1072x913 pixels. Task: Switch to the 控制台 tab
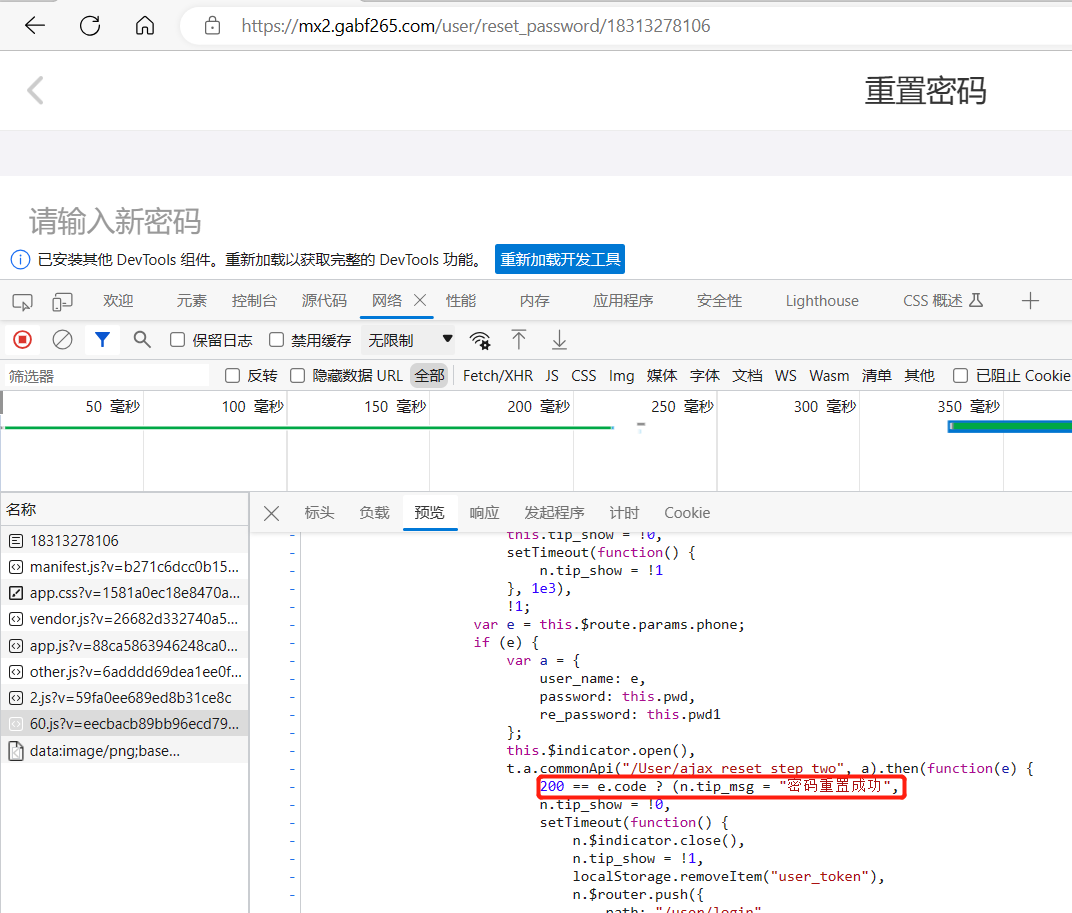pyautogui.click(x=254, y=301)
